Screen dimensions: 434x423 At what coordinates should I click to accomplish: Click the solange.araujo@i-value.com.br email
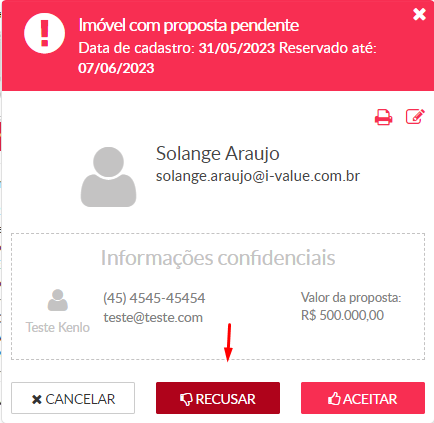tap(258, 176)
